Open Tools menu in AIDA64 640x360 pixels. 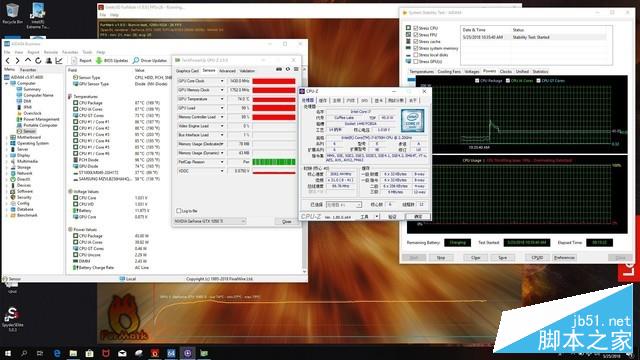pos(87,52)
